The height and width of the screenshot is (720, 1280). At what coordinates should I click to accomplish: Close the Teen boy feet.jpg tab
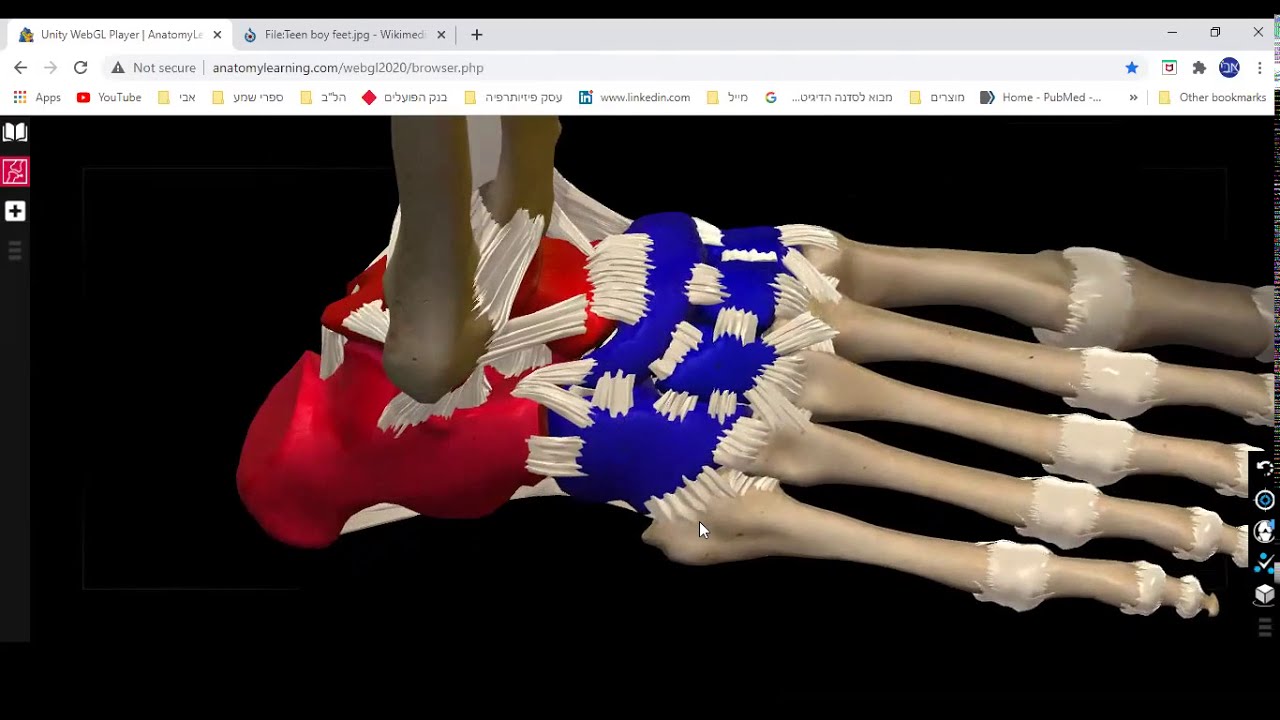[x=441, y=35]
